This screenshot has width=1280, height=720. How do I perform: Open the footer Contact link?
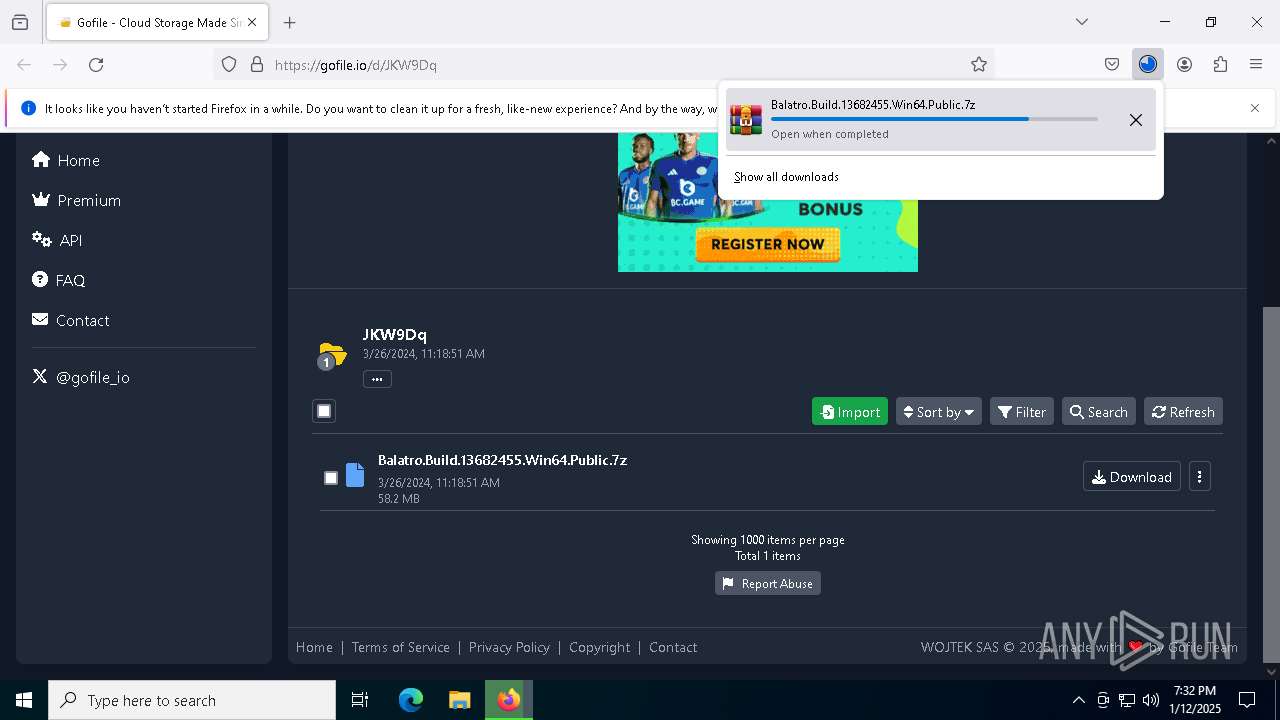(x=673, y=647)
